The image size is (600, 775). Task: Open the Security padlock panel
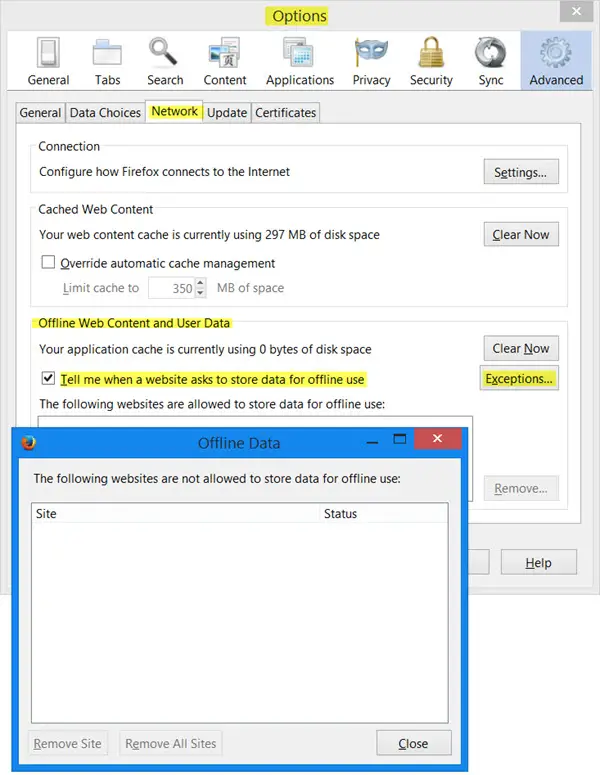(x=431, y=61)
